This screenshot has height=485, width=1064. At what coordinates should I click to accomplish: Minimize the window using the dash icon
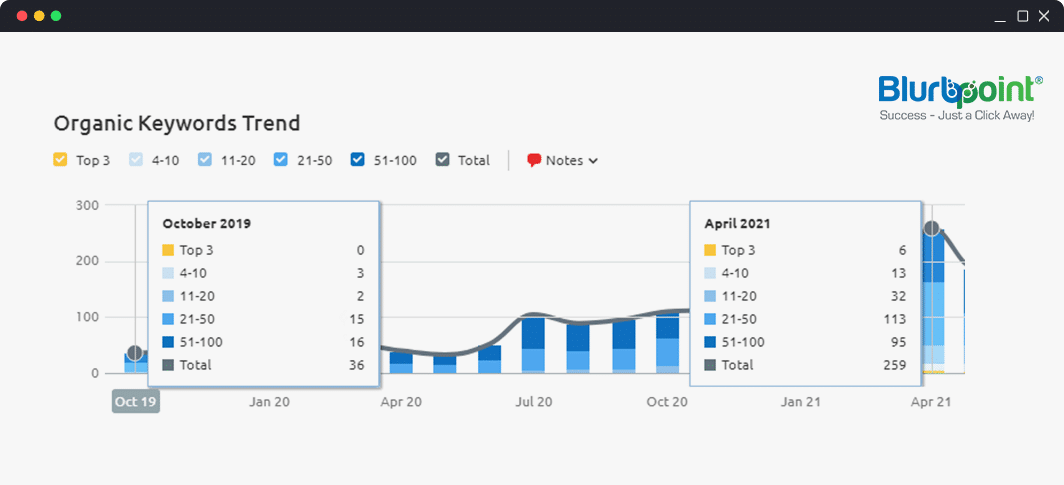(x=1000, y=16)
